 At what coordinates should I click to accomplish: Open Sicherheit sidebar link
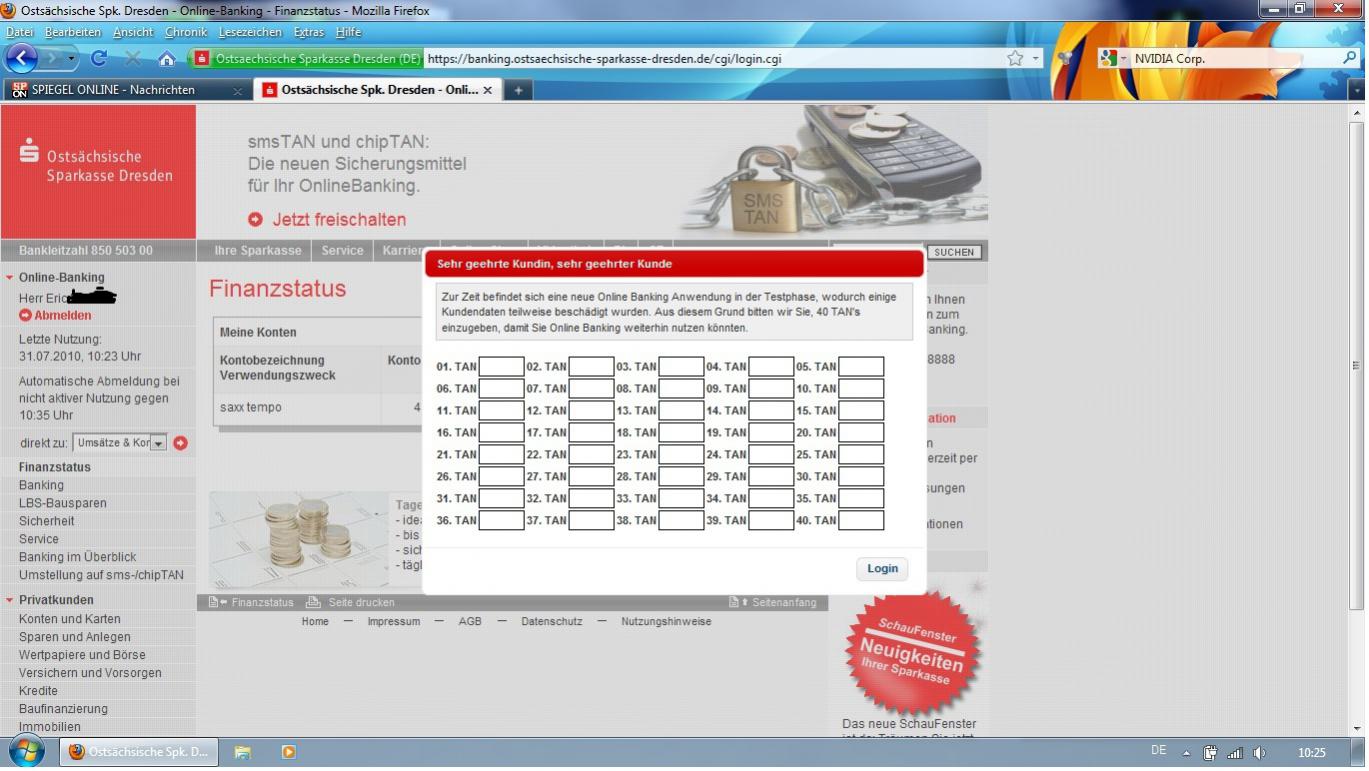pyautogui.click(x=46, y=521)
